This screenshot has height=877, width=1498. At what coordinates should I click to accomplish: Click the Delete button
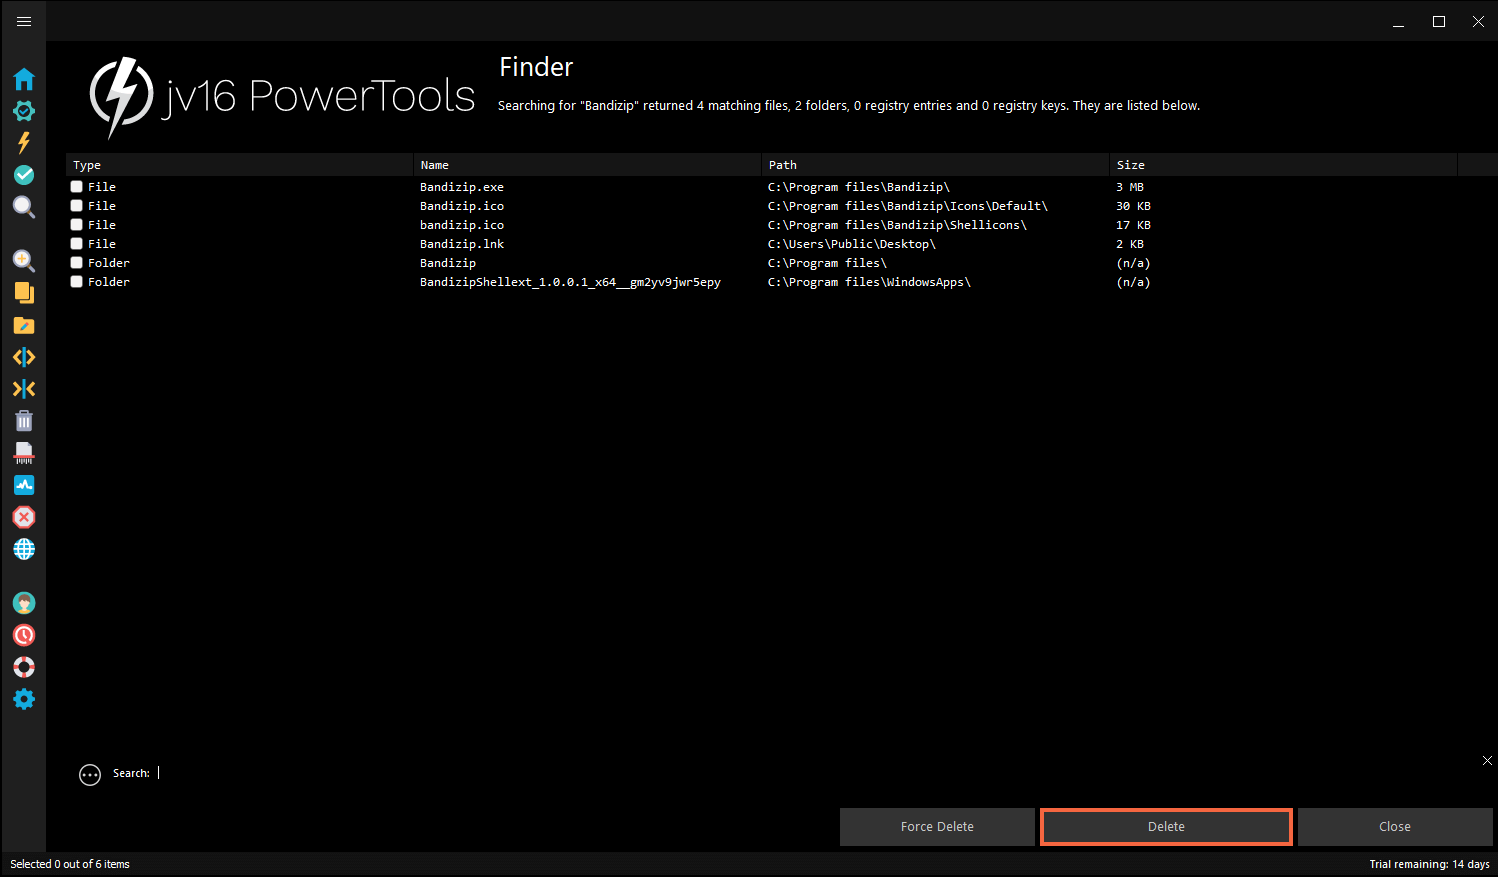click(1166, 827)
